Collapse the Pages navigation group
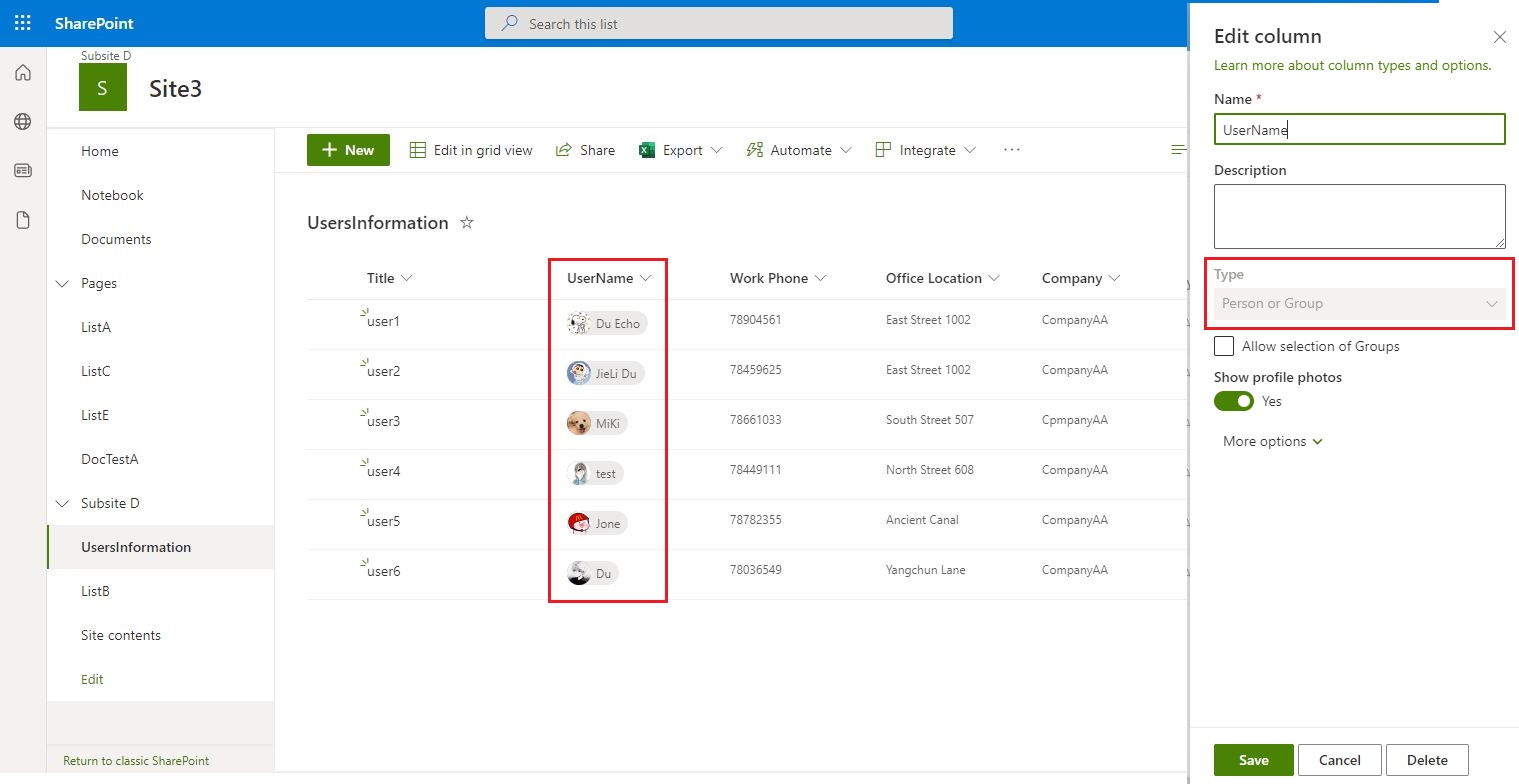The width and height of the screenshot is (1519, 784). pos(62,284)
